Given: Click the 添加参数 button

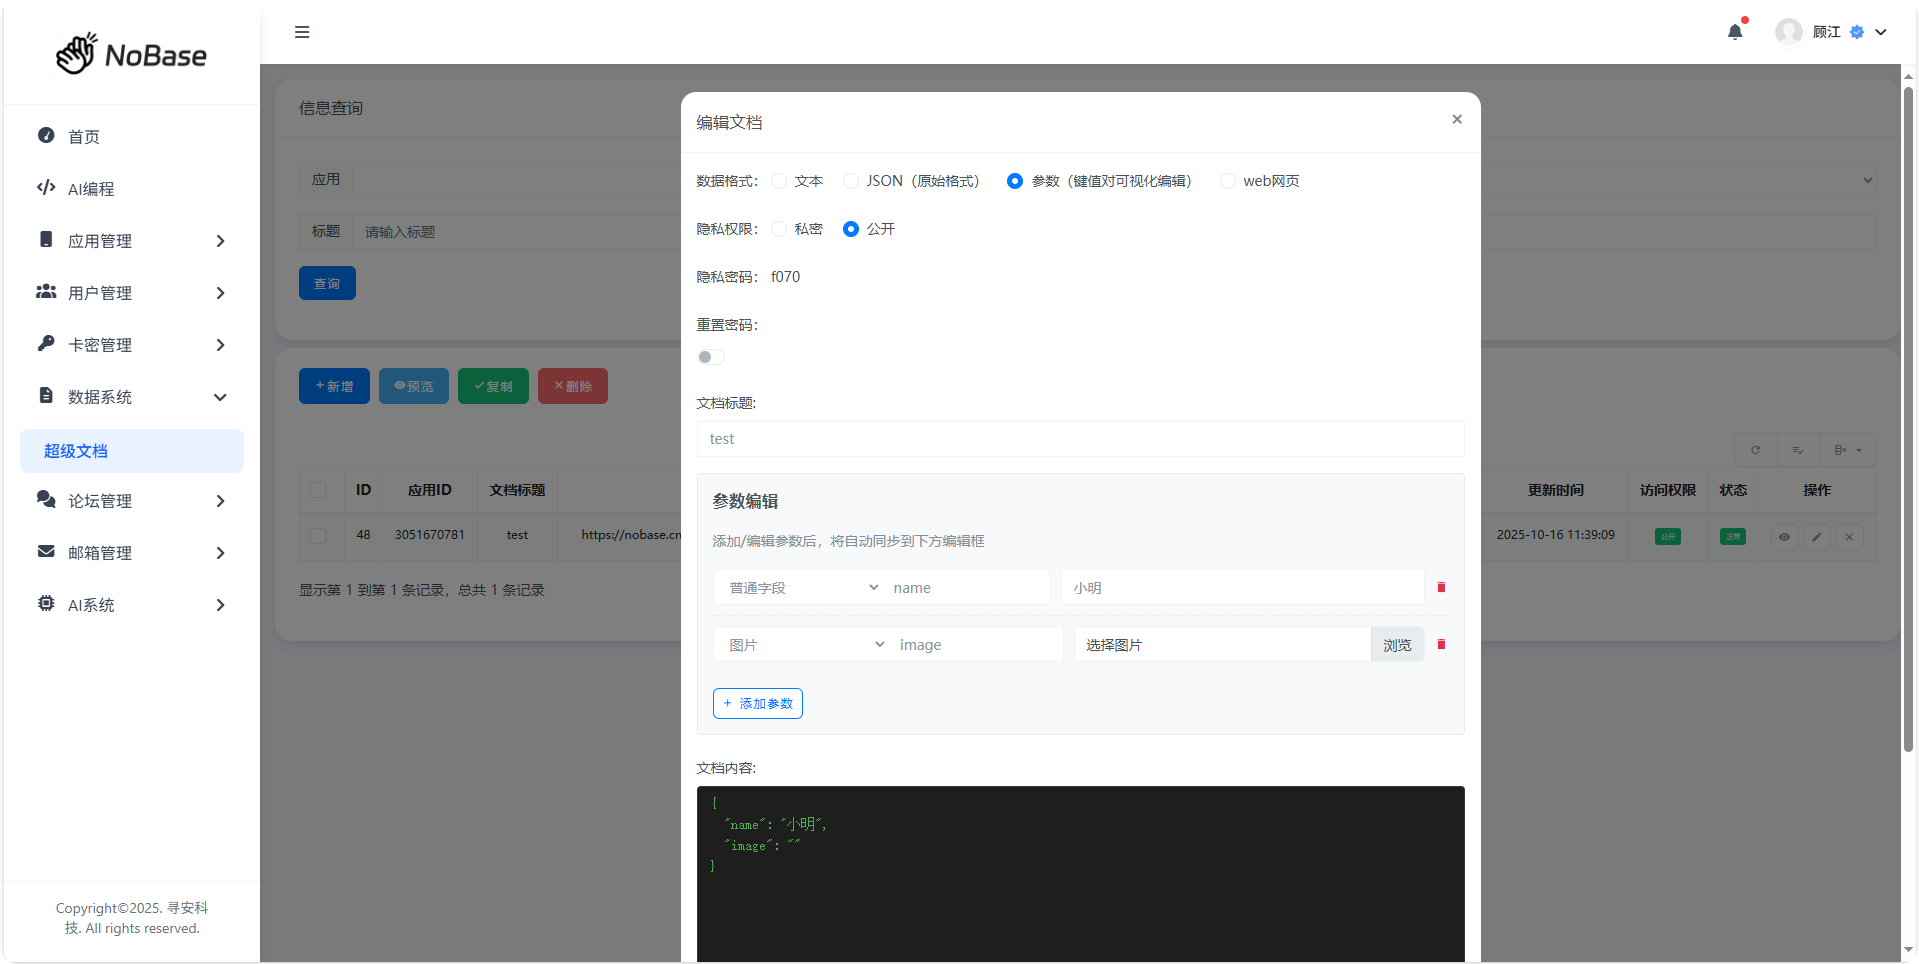Looking at the screenshot, I should [x=758, y=704].
